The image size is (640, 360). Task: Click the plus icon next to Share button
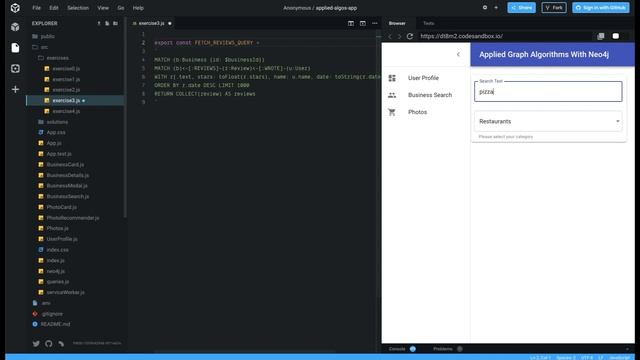click(x=496, y=7)
